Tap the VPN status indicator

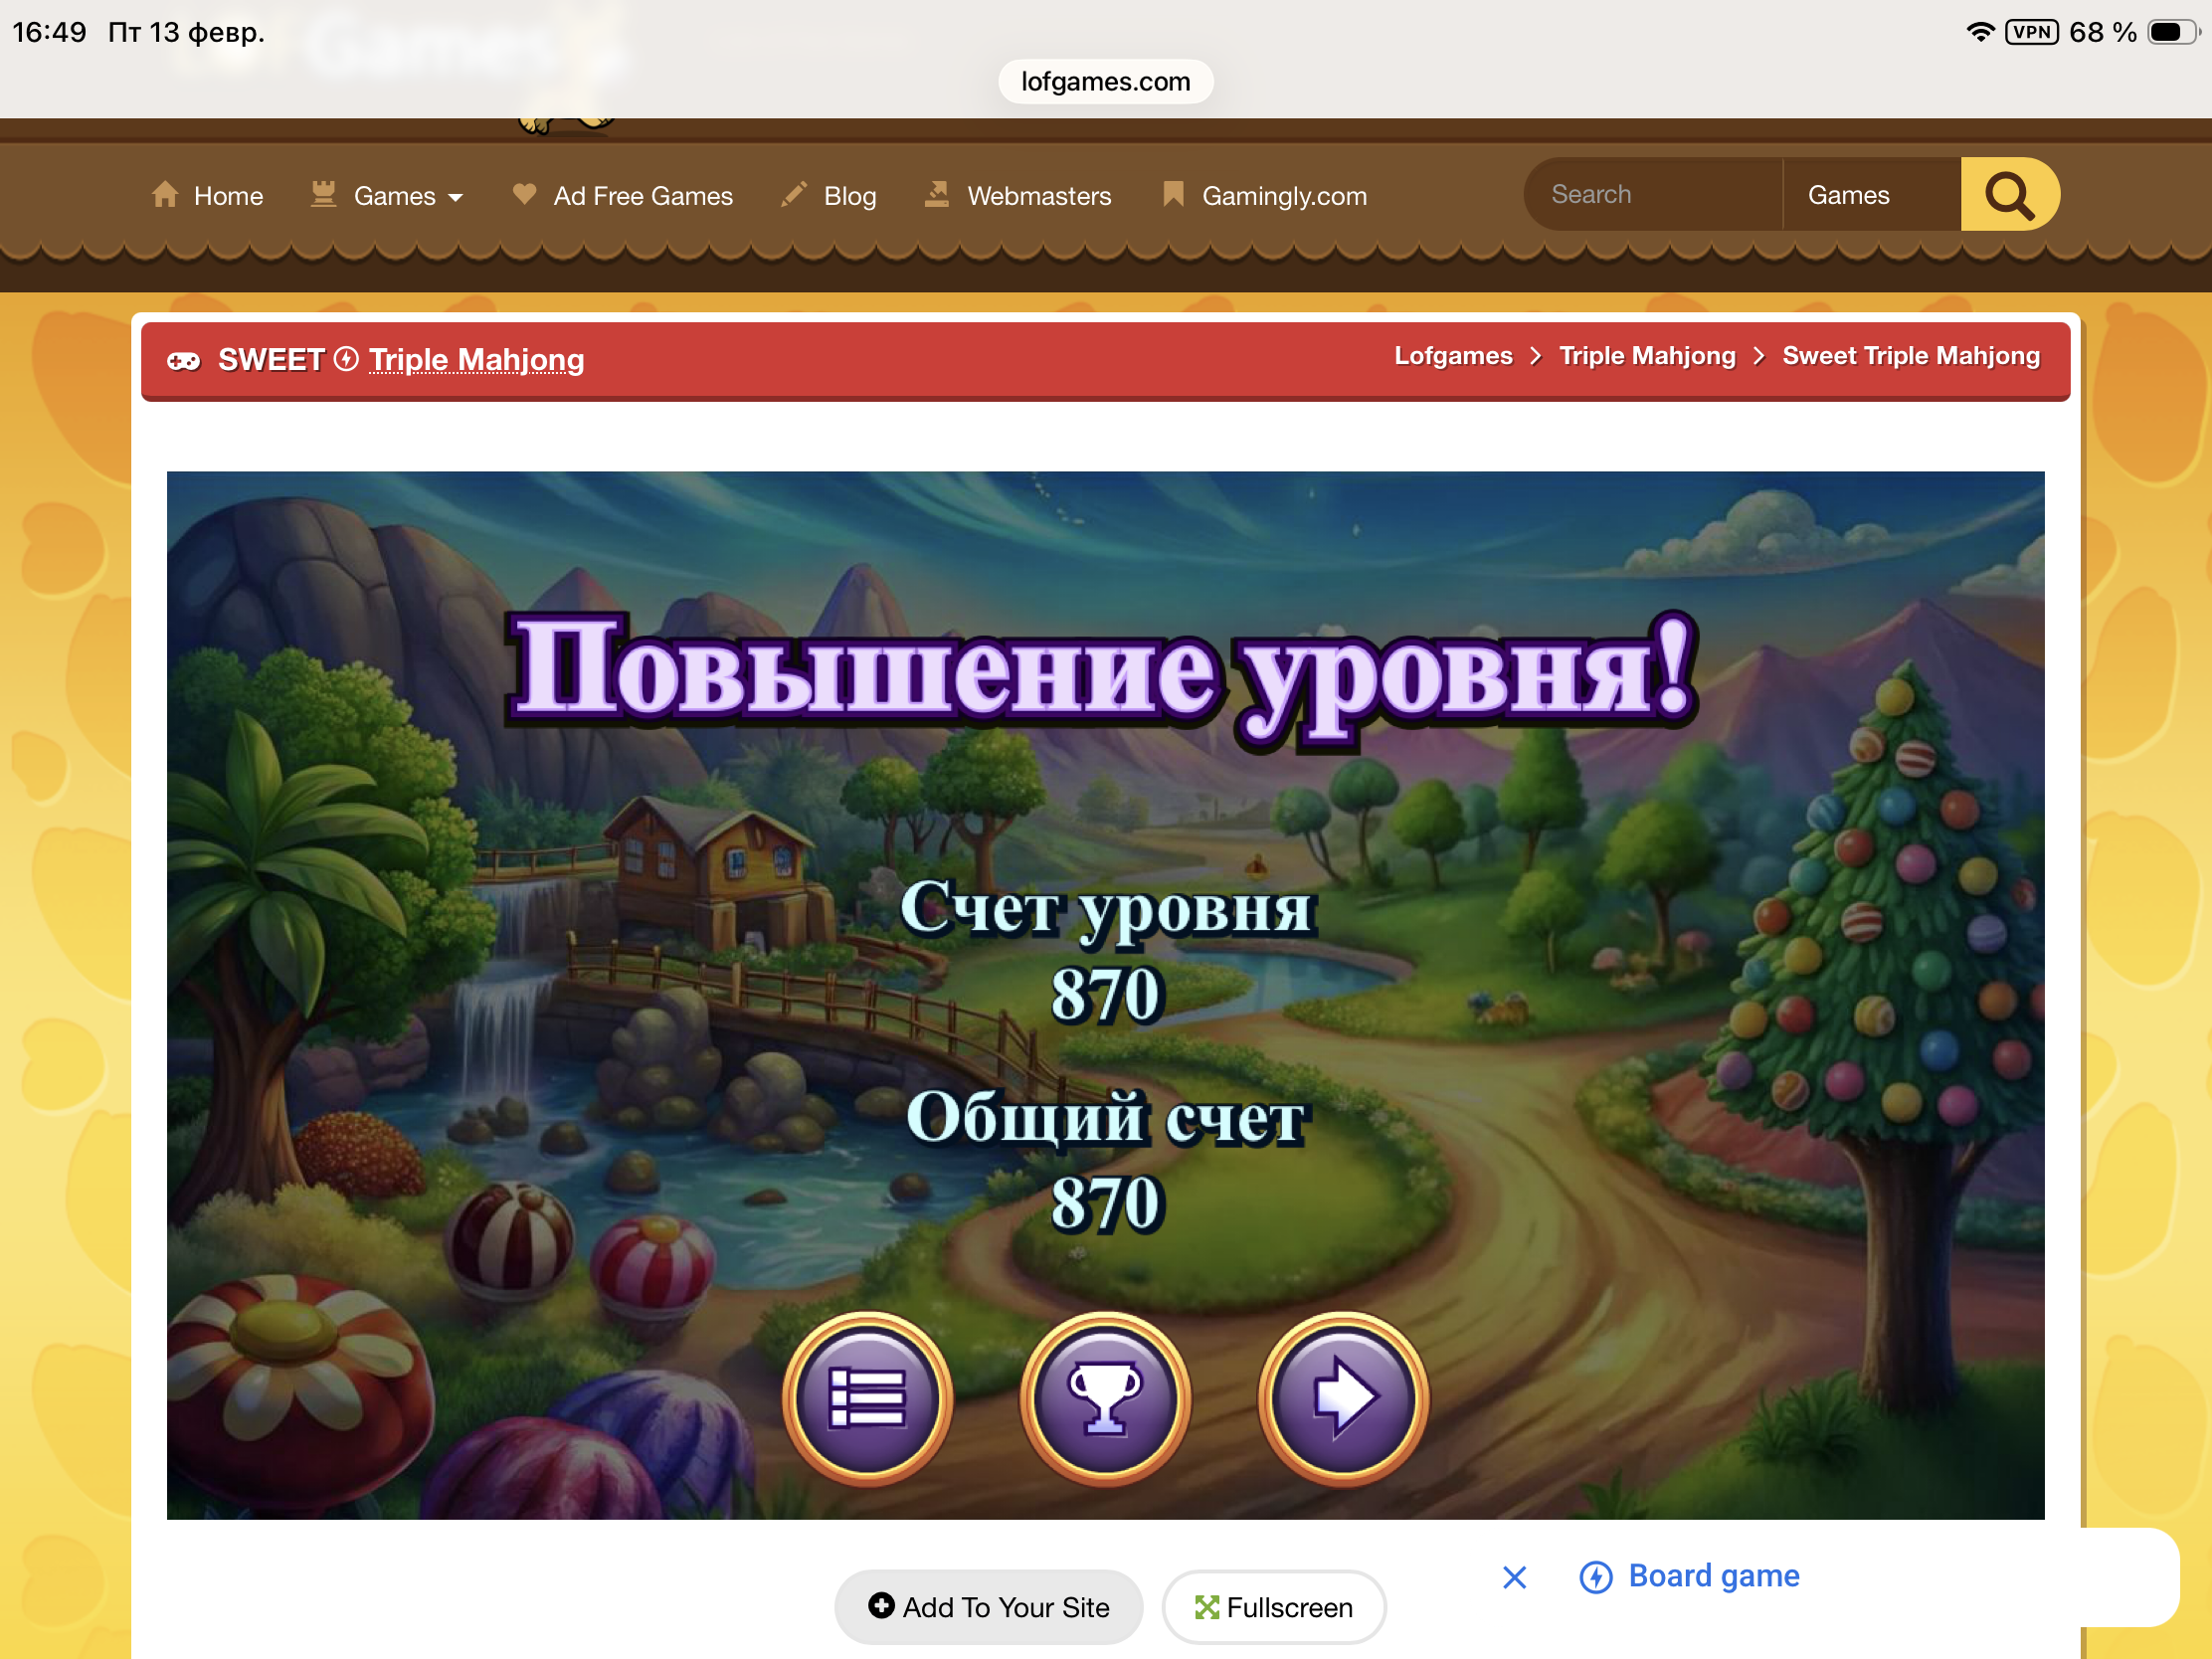(2031, 32)
